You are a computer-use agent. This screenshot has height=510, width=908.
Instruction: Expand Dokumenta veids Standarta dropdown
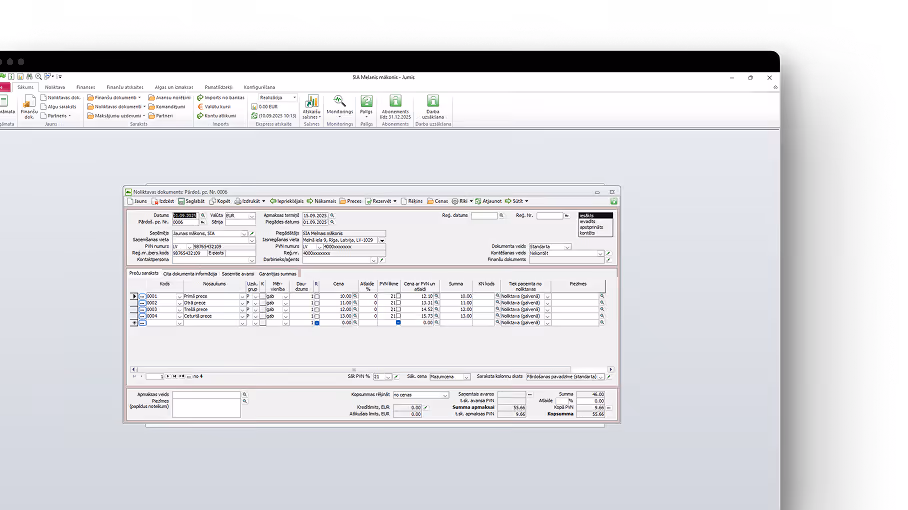point(568,247)
